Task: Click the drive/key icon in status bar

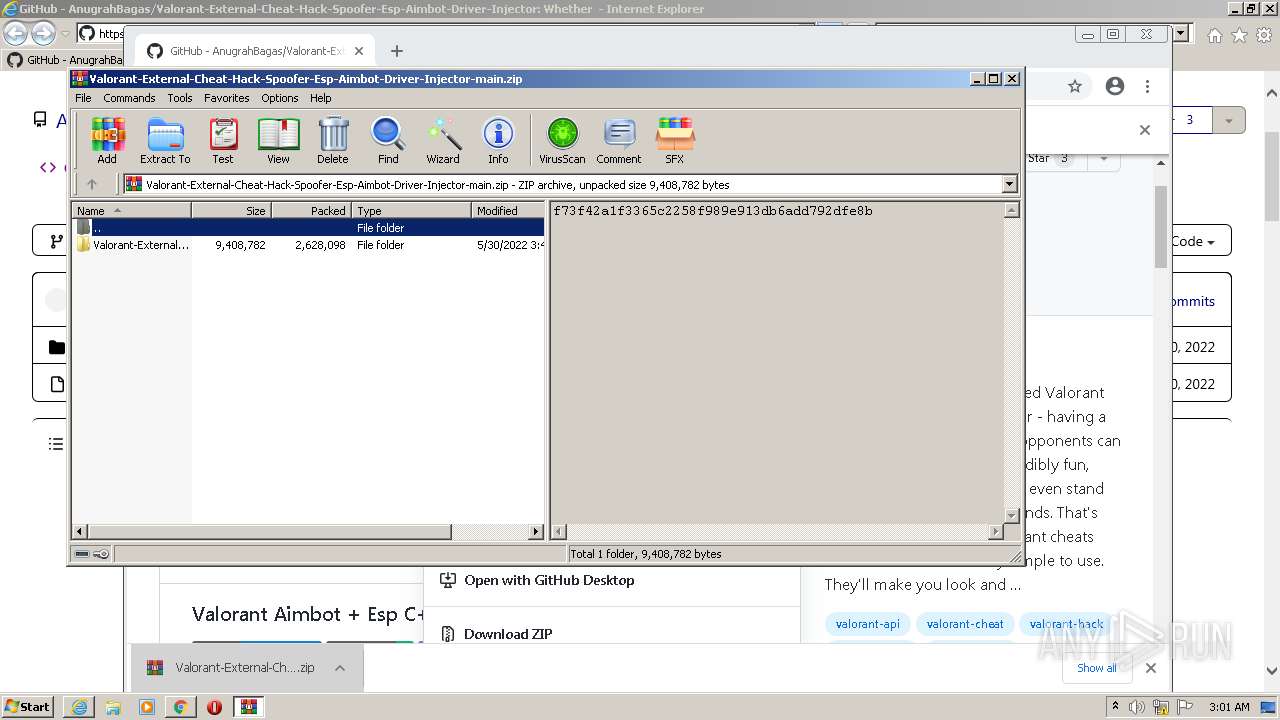Action: coord(92,554)
